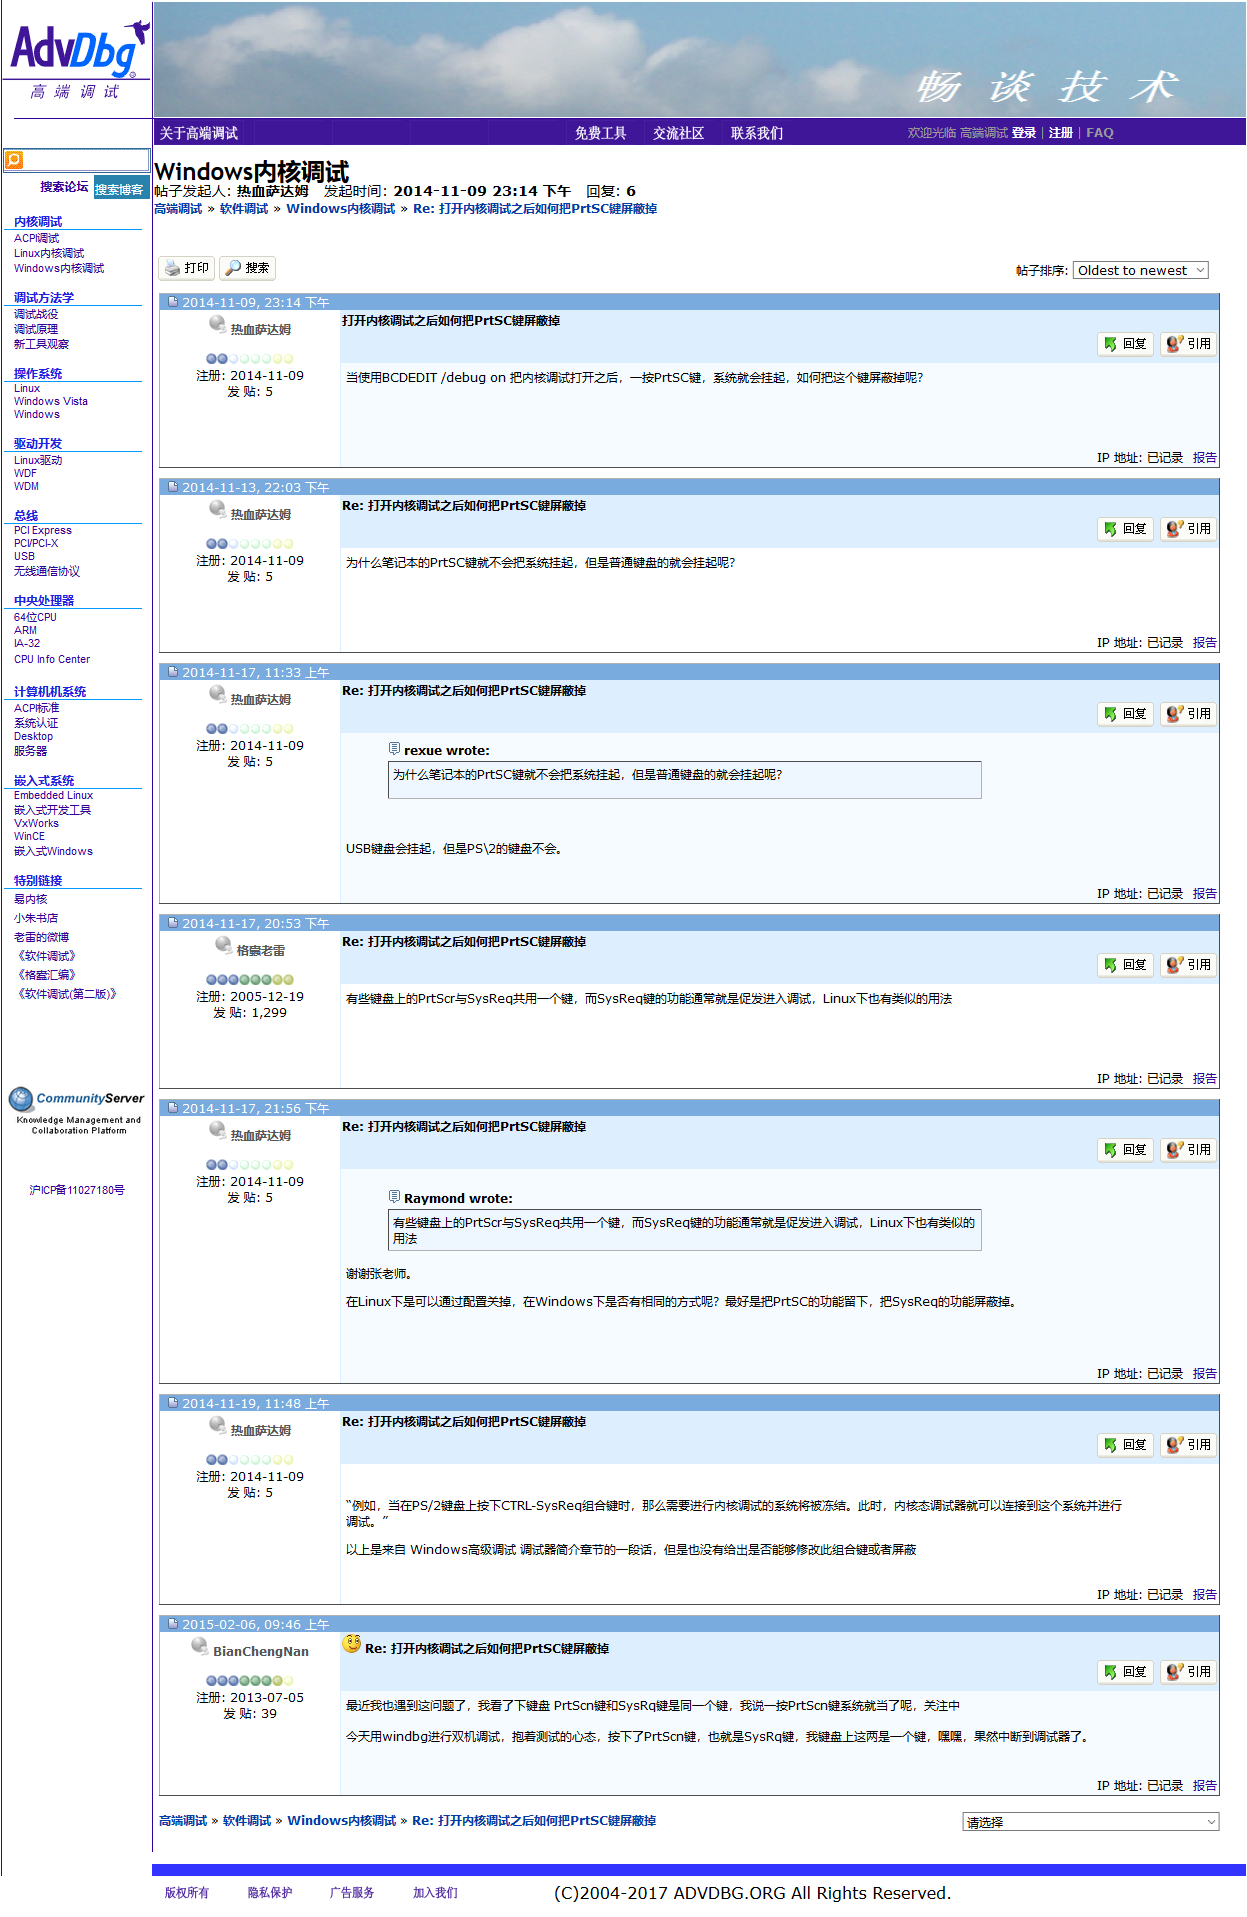This screenshot has width=1247, height=1917.
Task: Click the avatar icon next to BianChengNan
Action: (x=199, y=1646)
